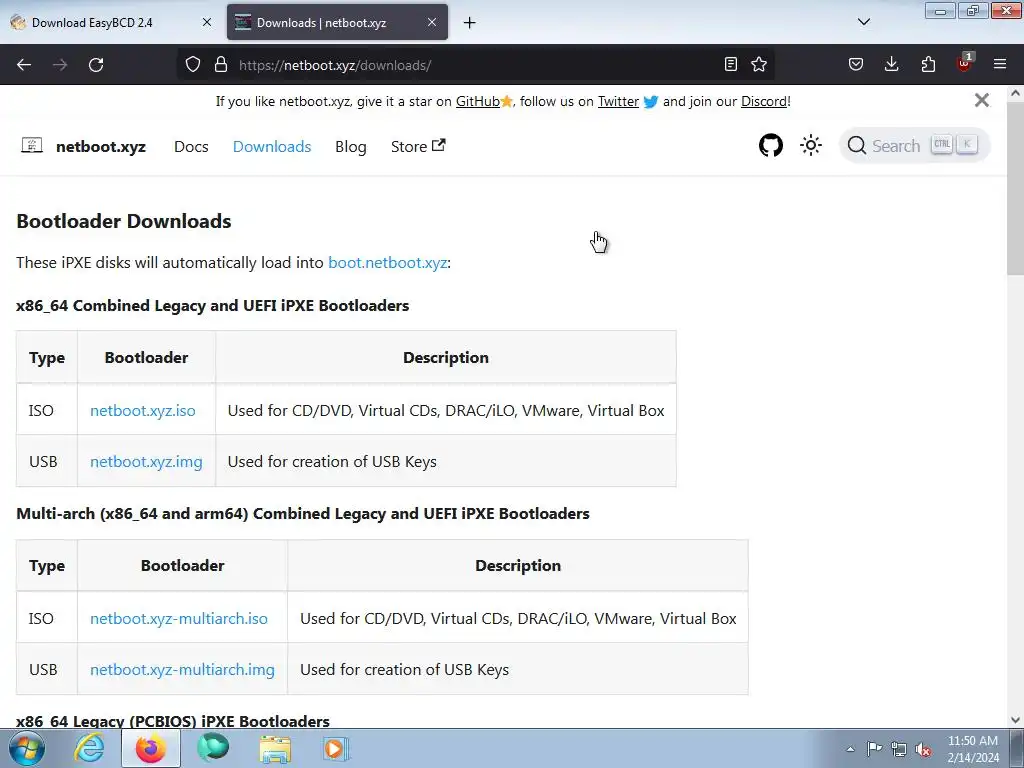This screenshot has height=768, width=1024.
Task: Open netboot.xyz GitHub repository icon
Action: 771,145
